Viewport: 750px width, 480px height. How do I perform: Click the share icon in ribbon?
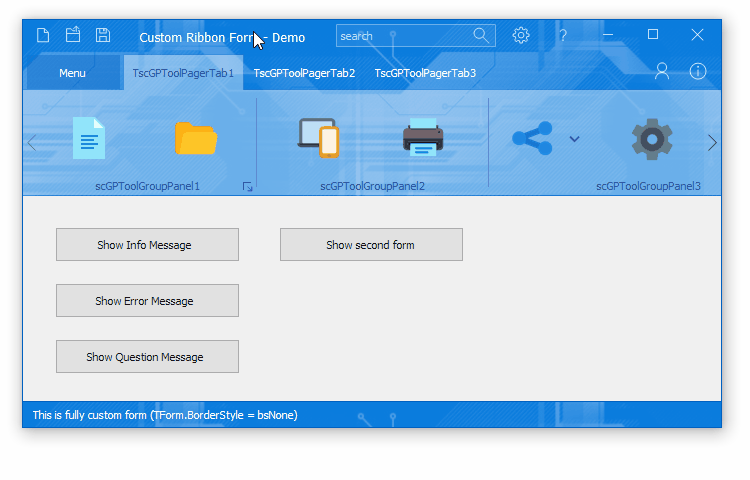pyautogui.click(x=532, y=138)
